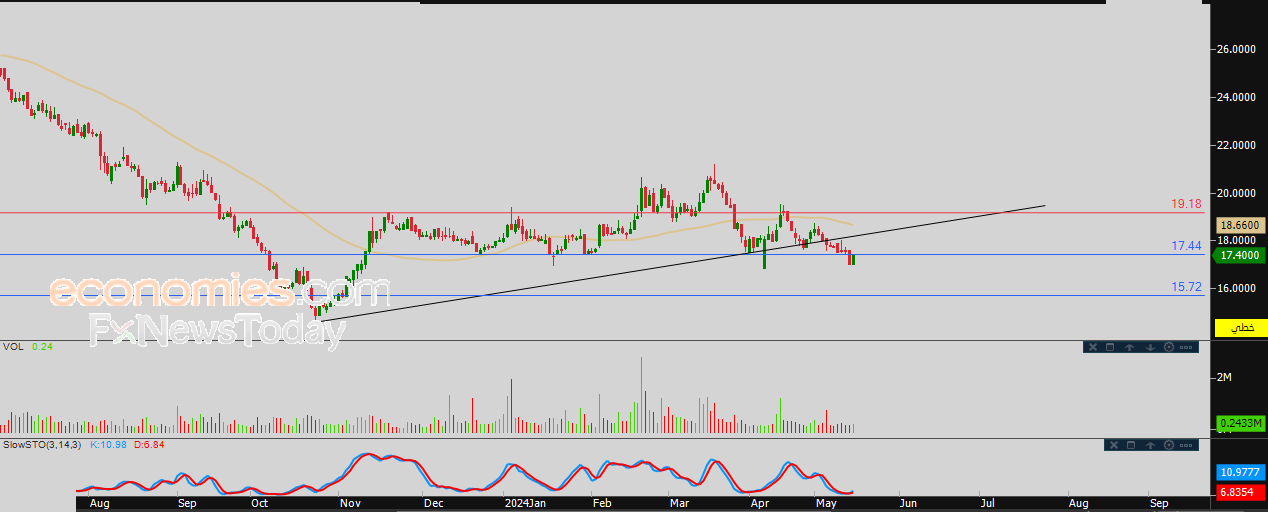This screenshot has width=1268, height=512.
Task: Select the 17.44 support level label
Action: point(1186,246)
